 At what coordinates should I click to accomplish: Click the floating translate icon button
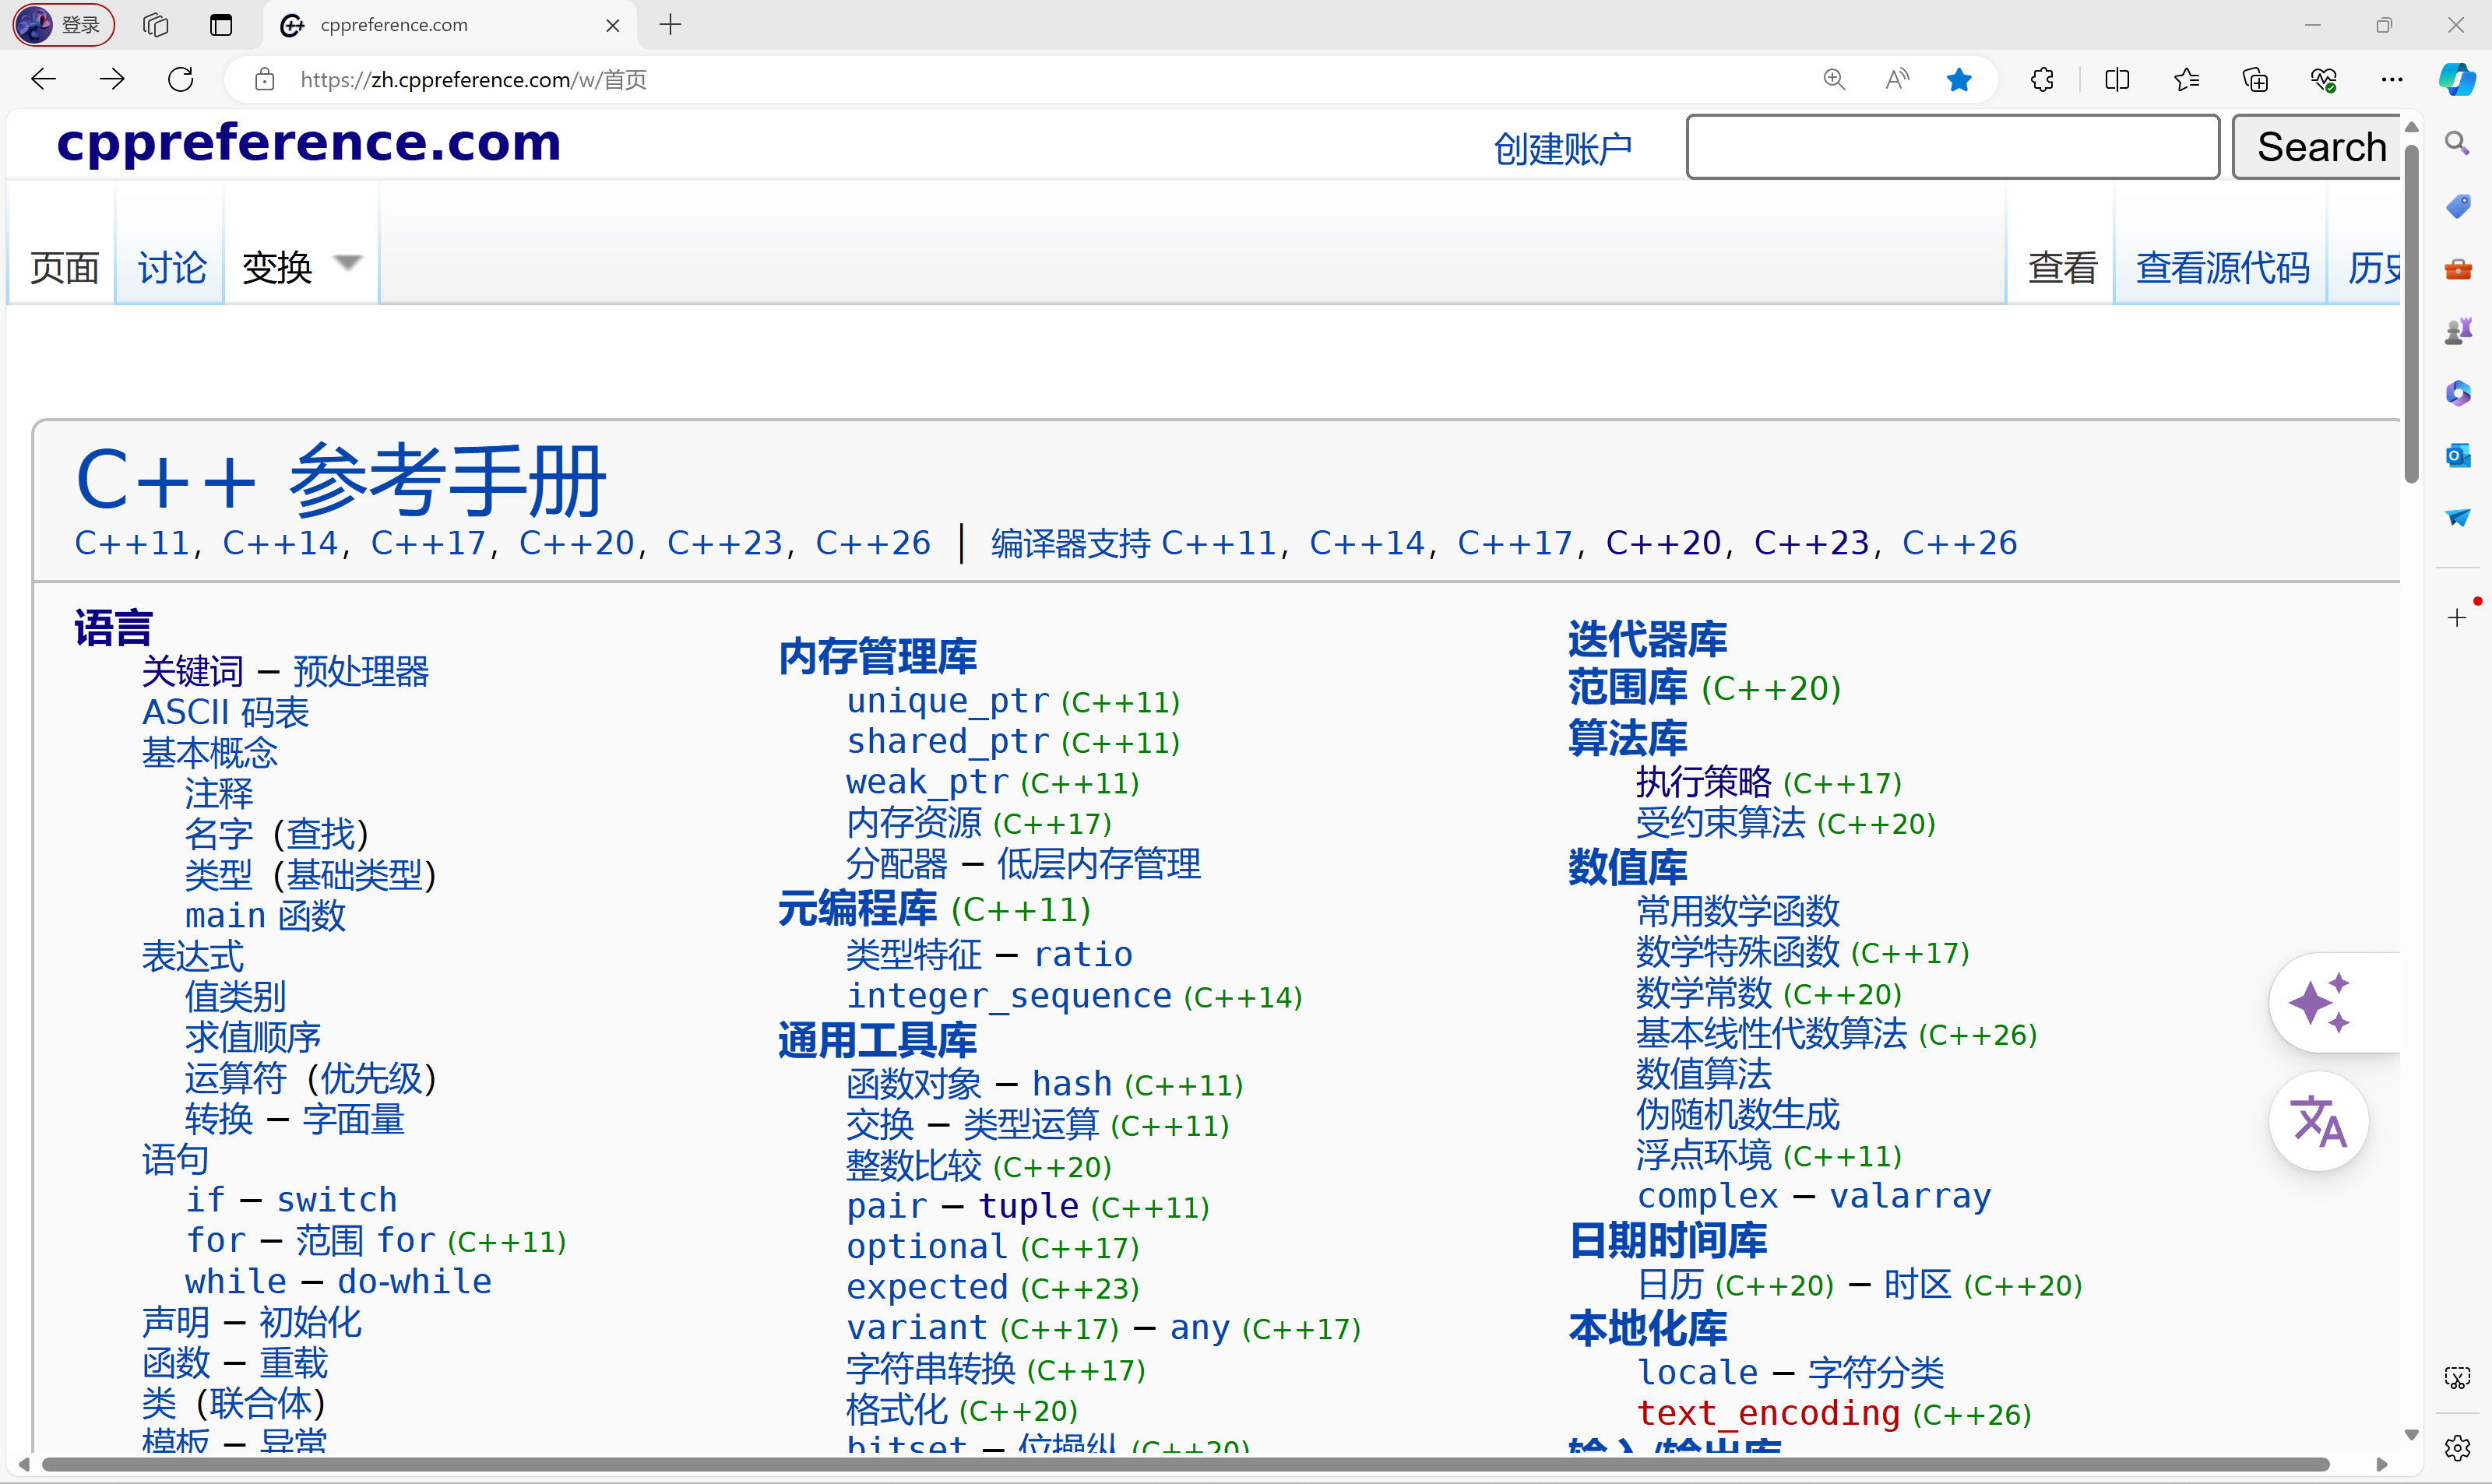pyautogui.click(x=2318, y=1122)
